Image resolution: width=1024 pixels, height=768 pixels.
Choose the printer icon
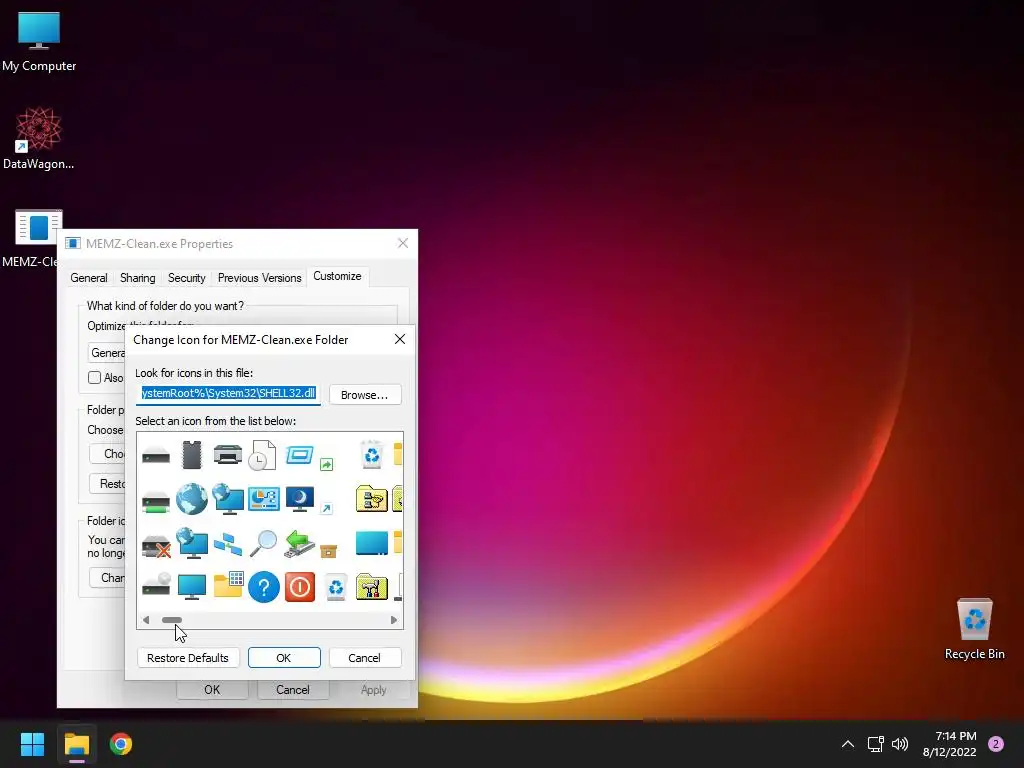[227, 455]
